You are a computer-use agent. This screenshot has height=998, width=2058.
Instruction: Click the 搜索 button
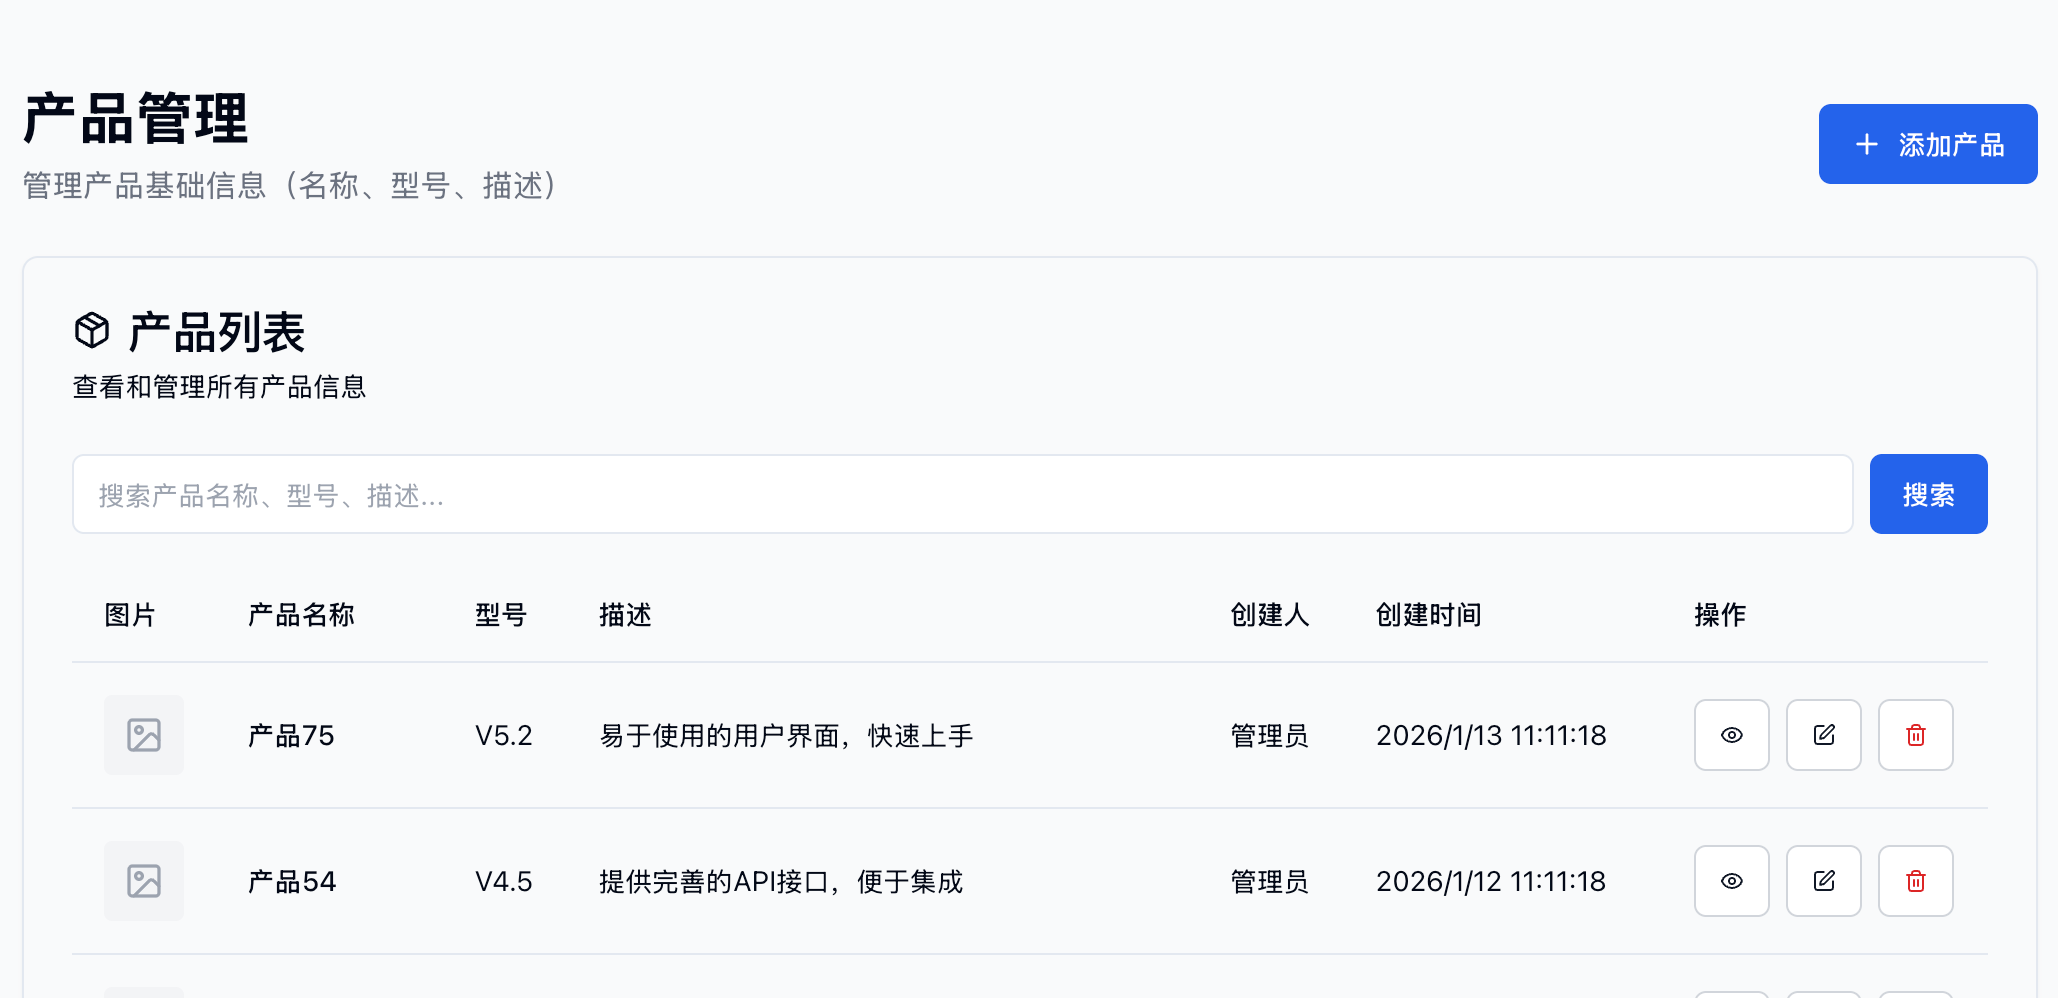(1928, 494)
